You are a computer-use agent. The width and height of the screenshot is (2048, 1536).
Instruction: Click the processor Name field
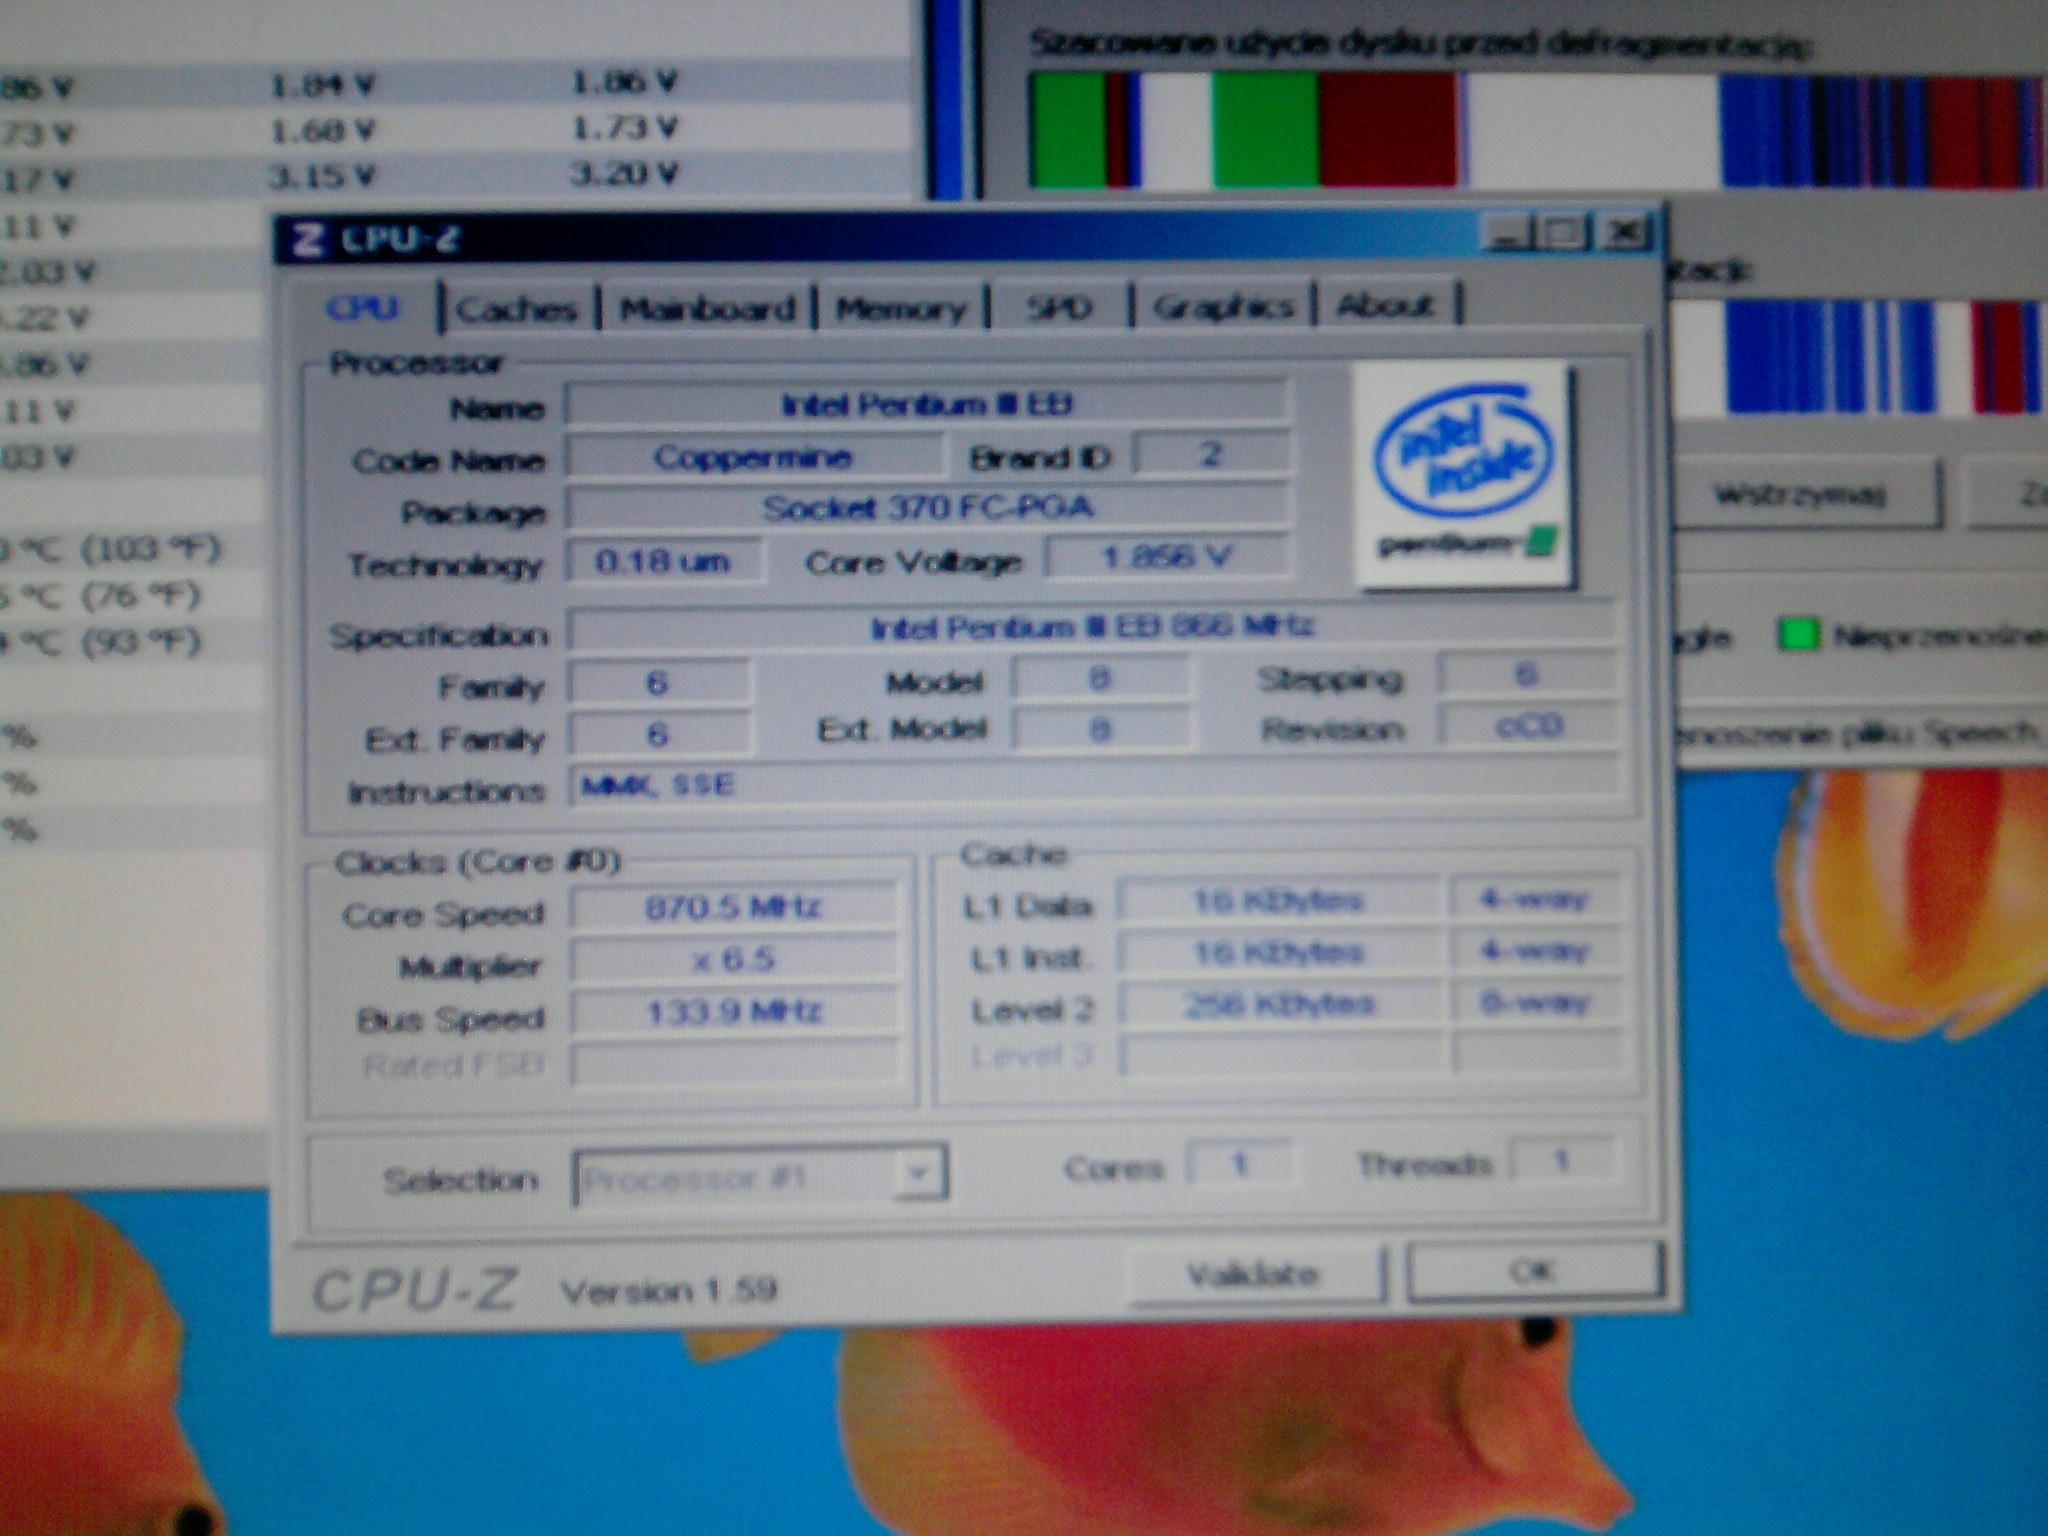click(x=926, y=405)
